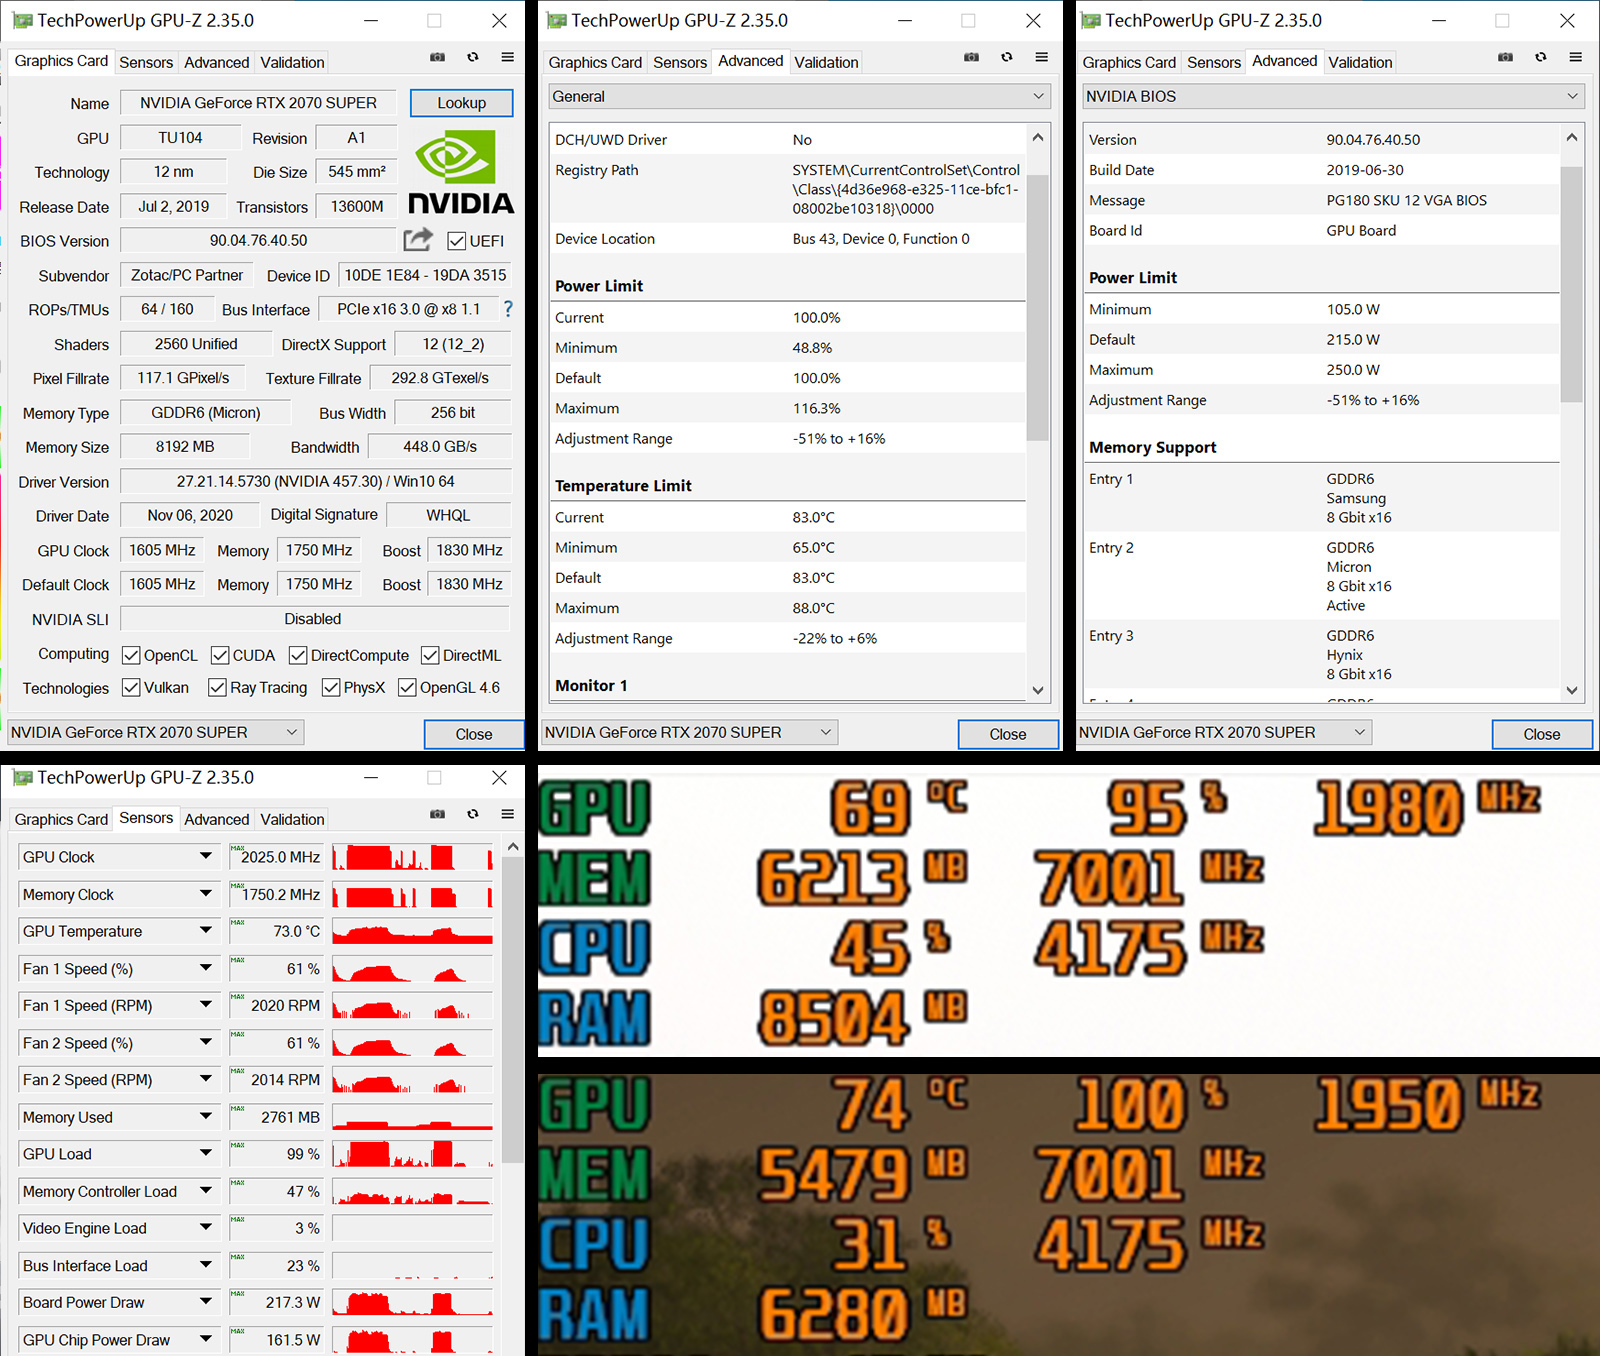Open the General category dropdown
Viewport: 1600px width, 1356px height.
[x=799, y=96]
